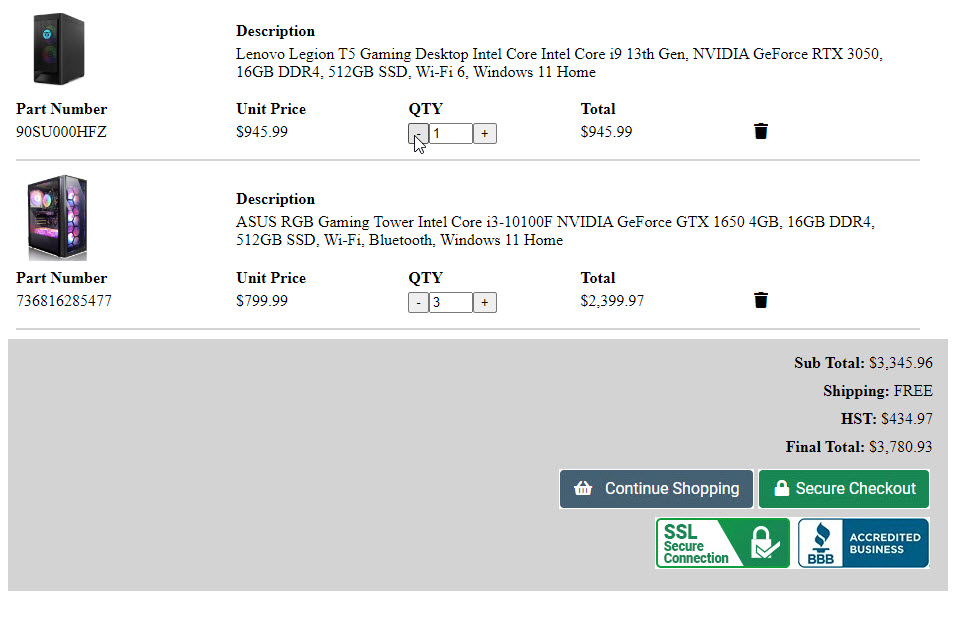The width and height of the screenshot is (975, 626).
Task: Click the padlock icon on Secure Checkout
Action: 779,489
